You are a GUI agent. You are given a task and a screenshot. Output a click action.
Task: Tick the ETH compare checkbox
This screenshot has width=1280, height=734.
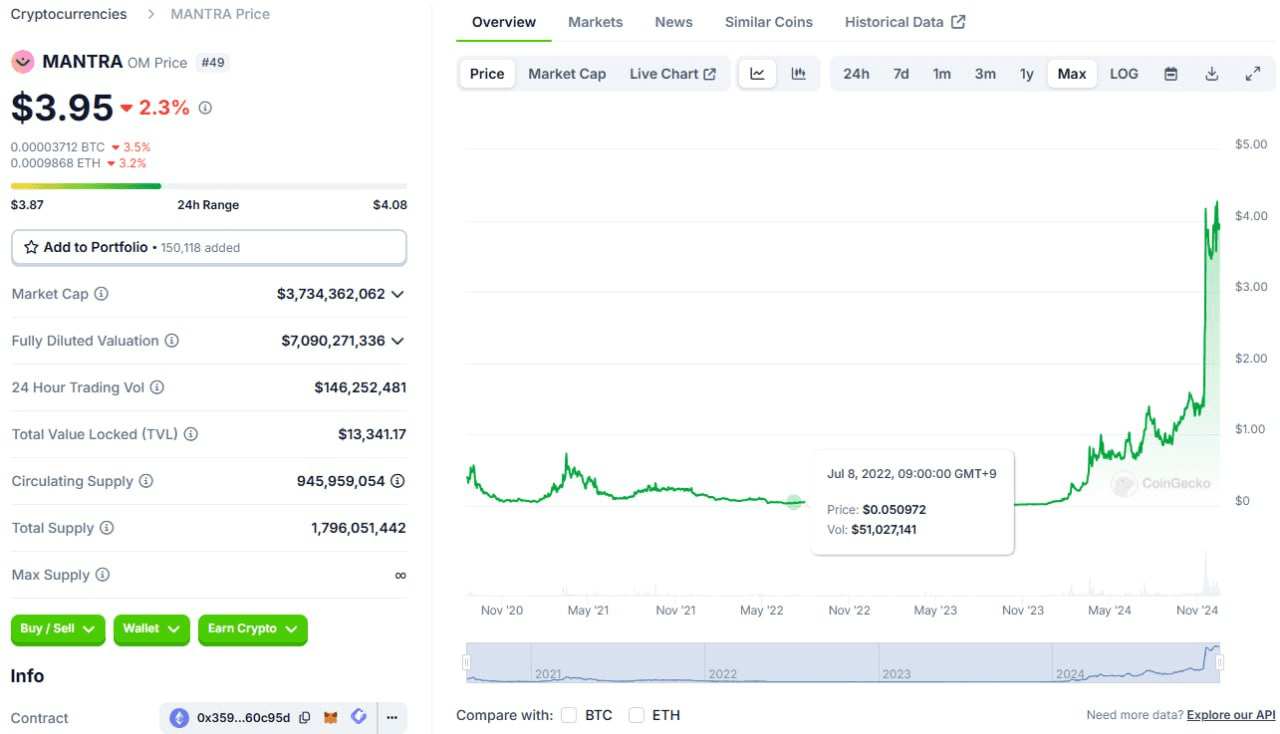coord(636,715)
